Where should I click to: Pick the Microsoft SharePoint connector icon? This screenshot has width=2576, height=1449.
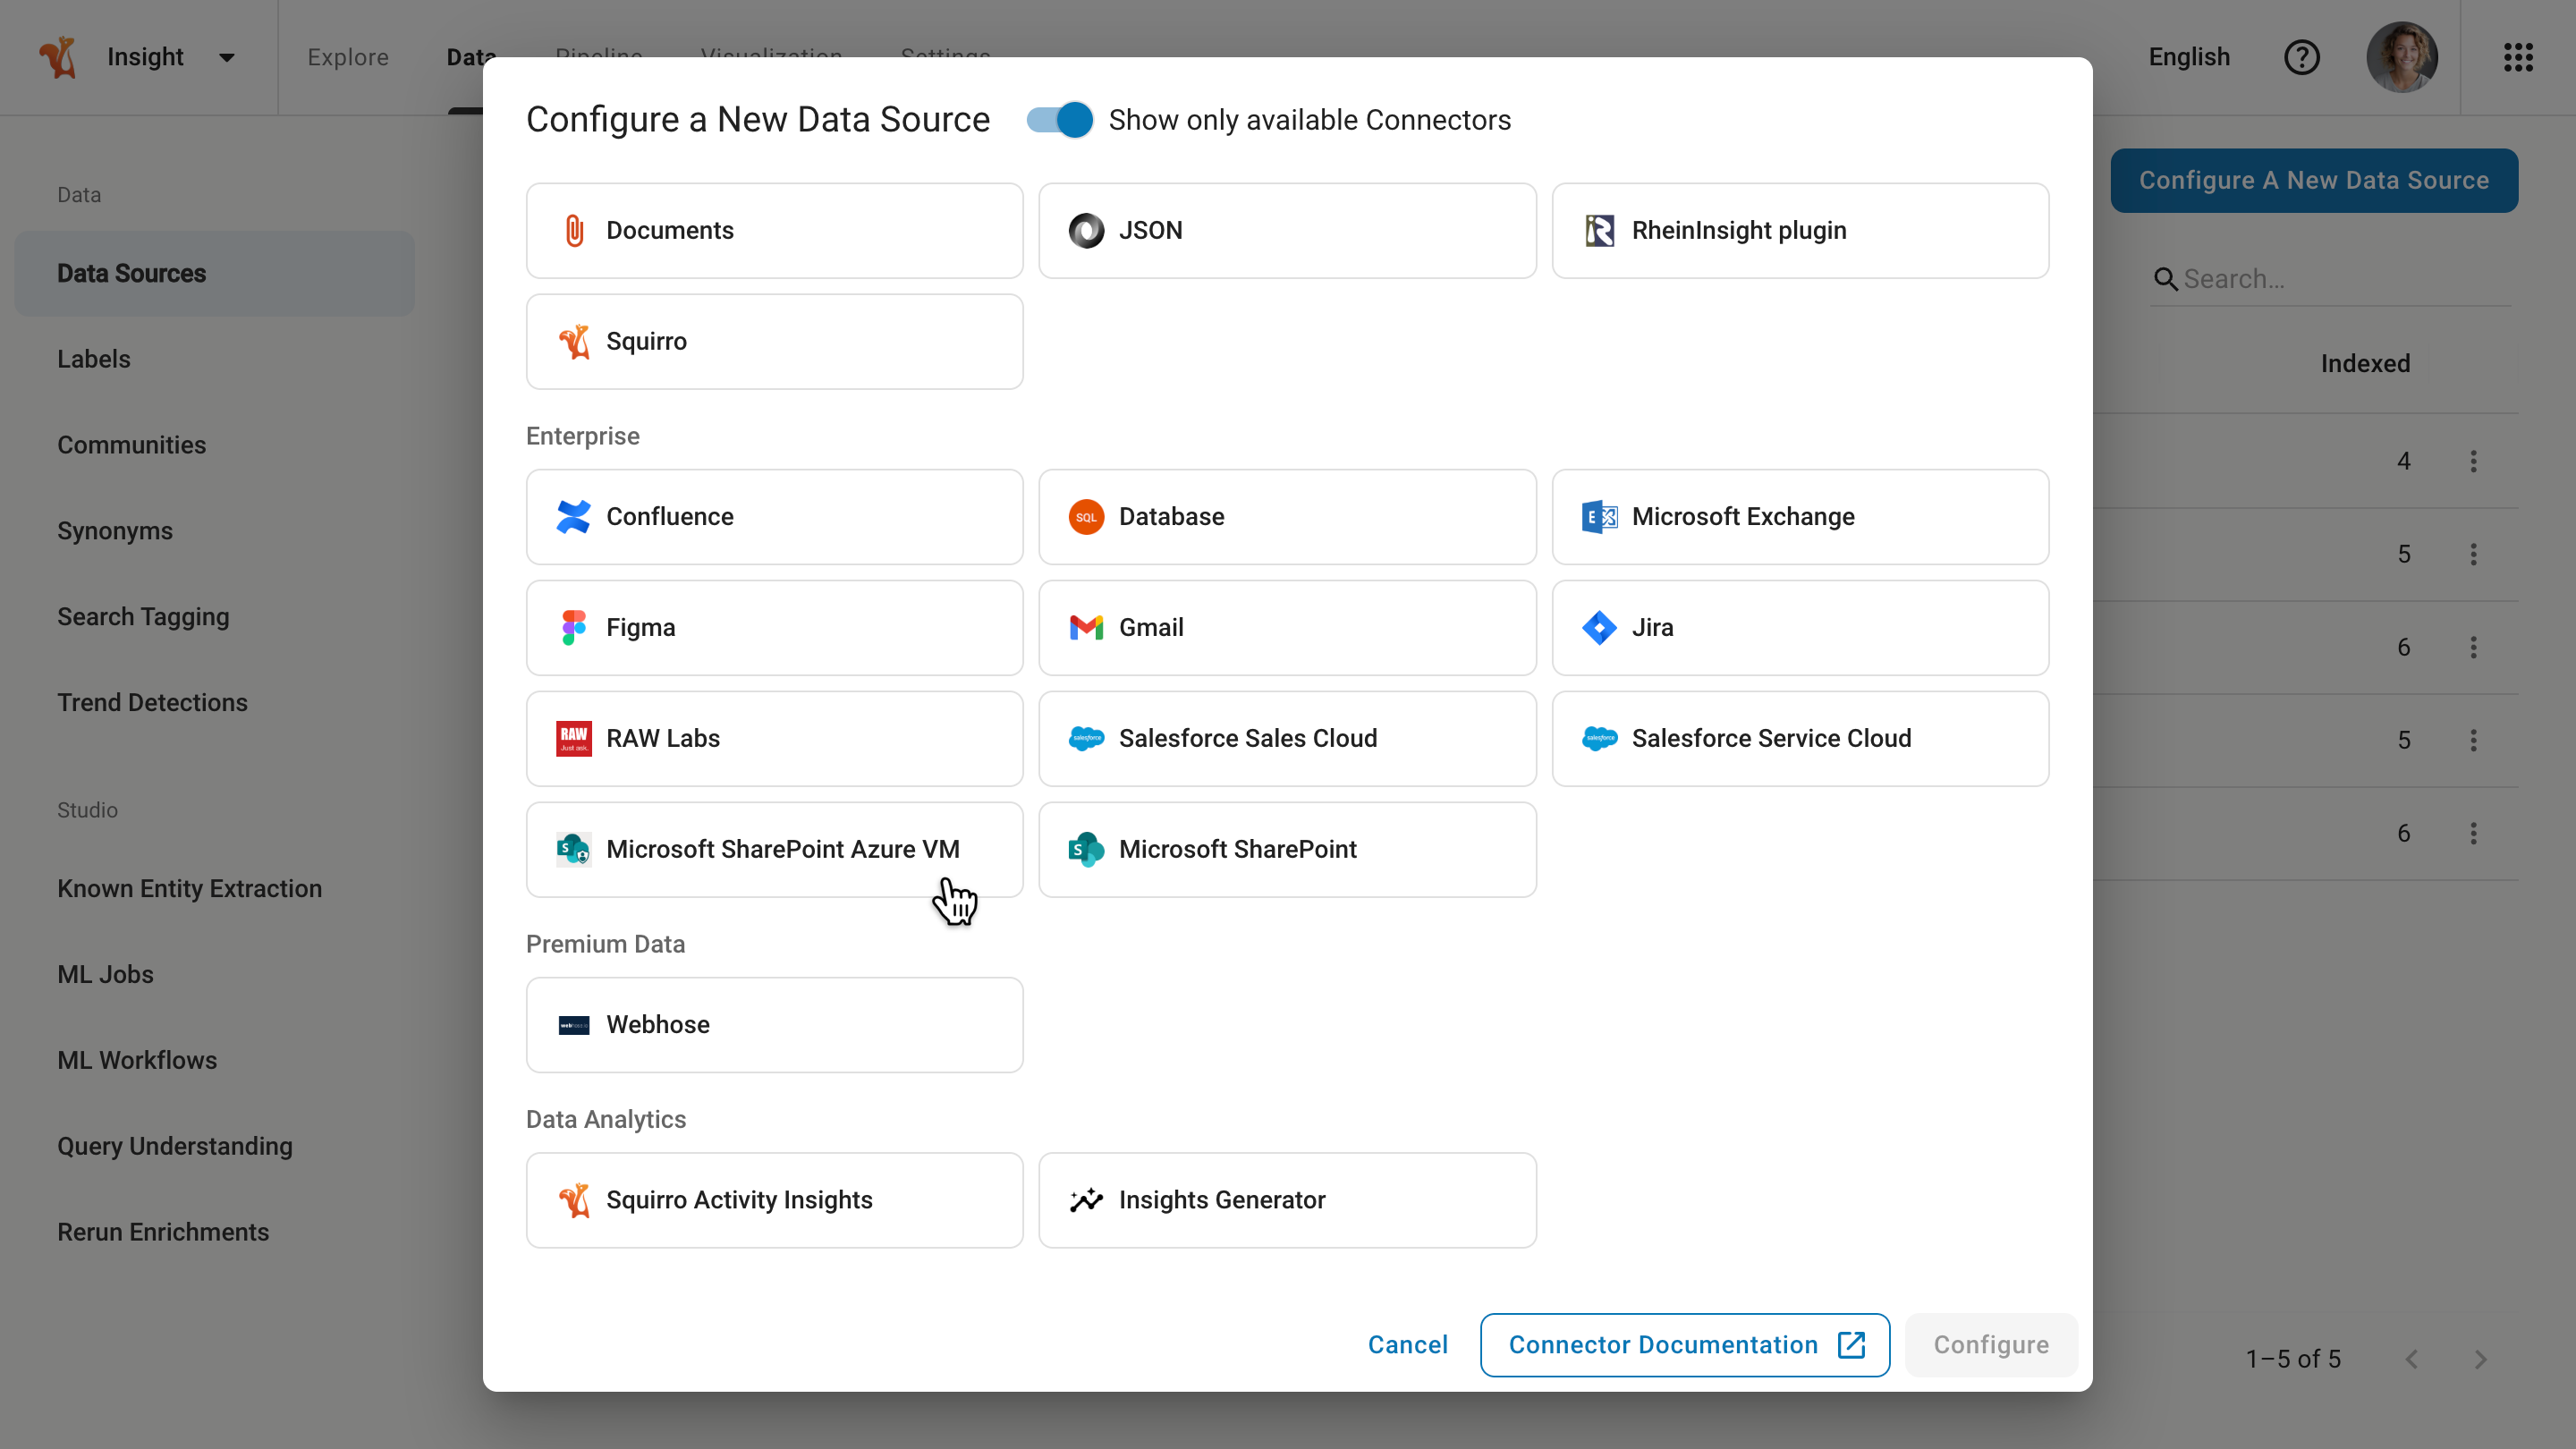point(1086,849)
